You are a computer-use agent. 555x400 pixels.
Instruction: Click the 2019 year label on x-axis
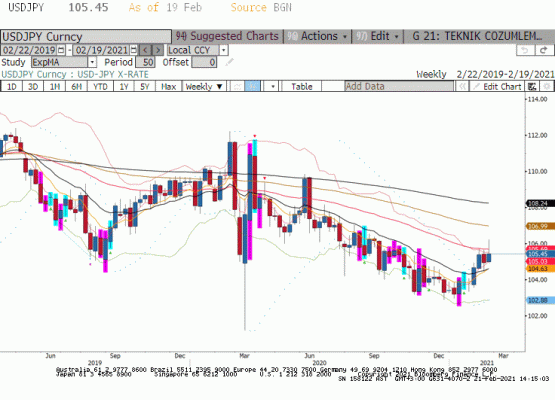95,362
